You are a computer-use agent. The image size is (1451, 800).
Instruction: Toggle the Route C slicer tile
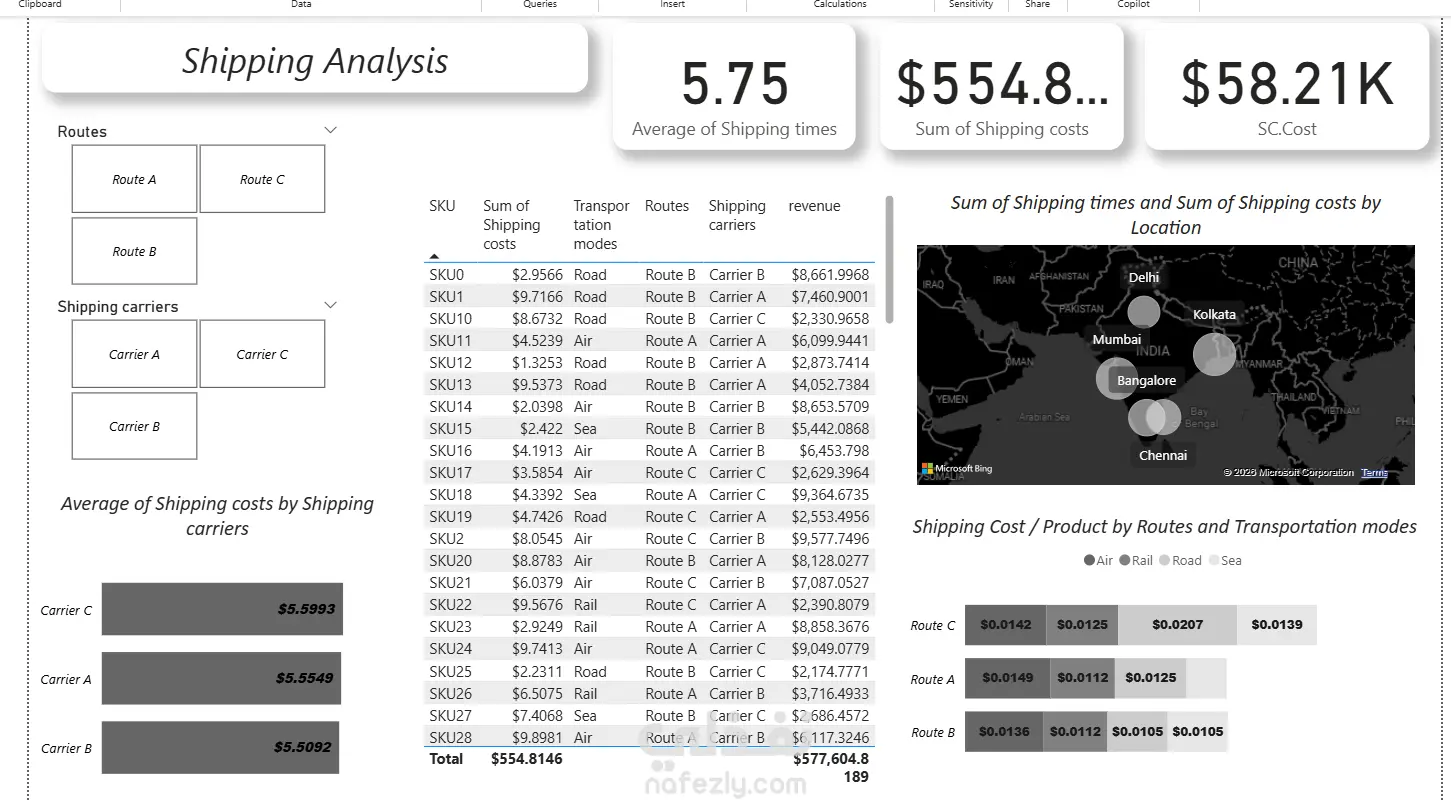[262, 179]
